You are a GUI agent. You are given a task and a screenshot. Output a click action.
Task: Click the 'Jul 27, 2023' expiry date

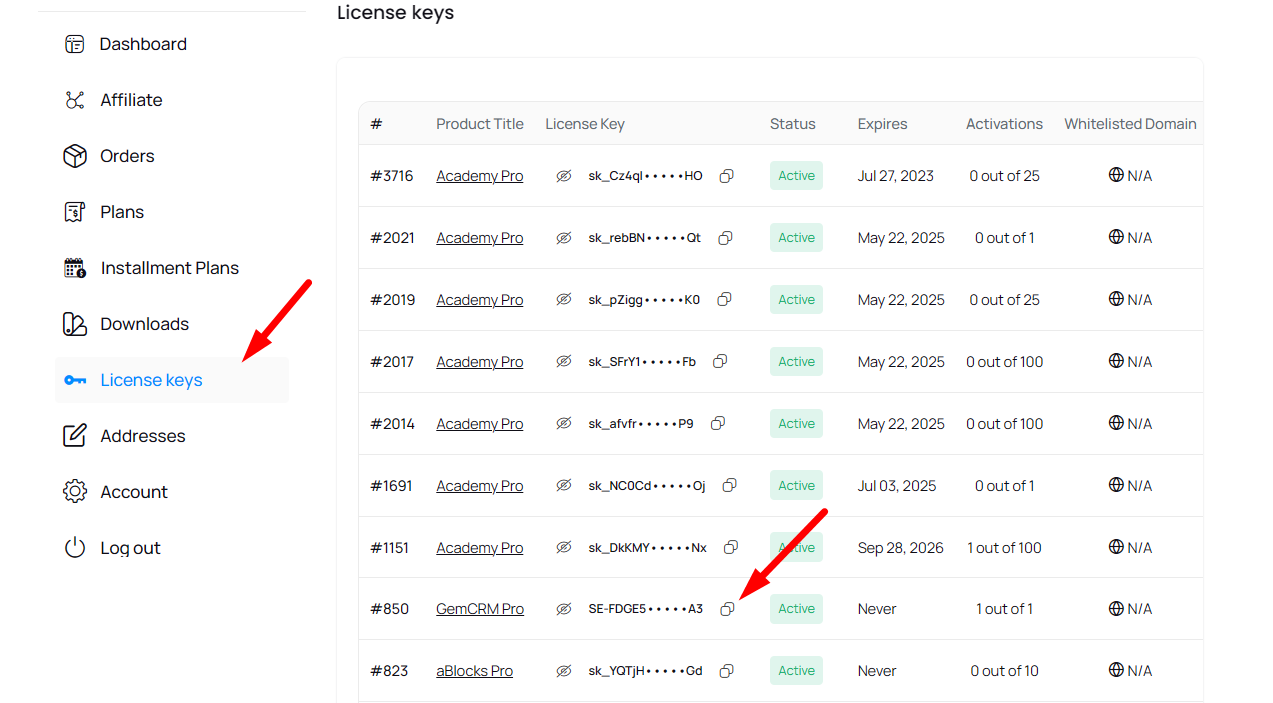point(896,176)
